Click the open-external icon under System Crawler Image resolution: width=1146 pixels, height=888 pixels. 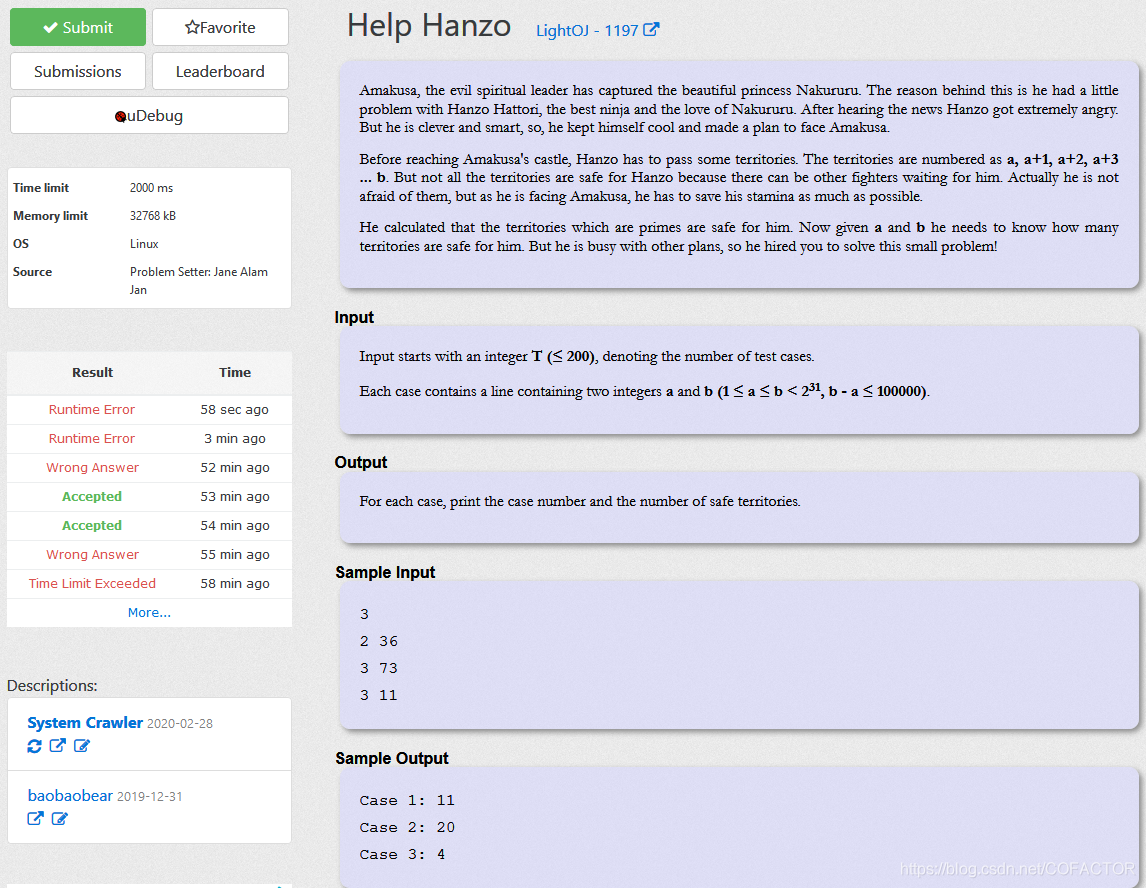point(58,745)
